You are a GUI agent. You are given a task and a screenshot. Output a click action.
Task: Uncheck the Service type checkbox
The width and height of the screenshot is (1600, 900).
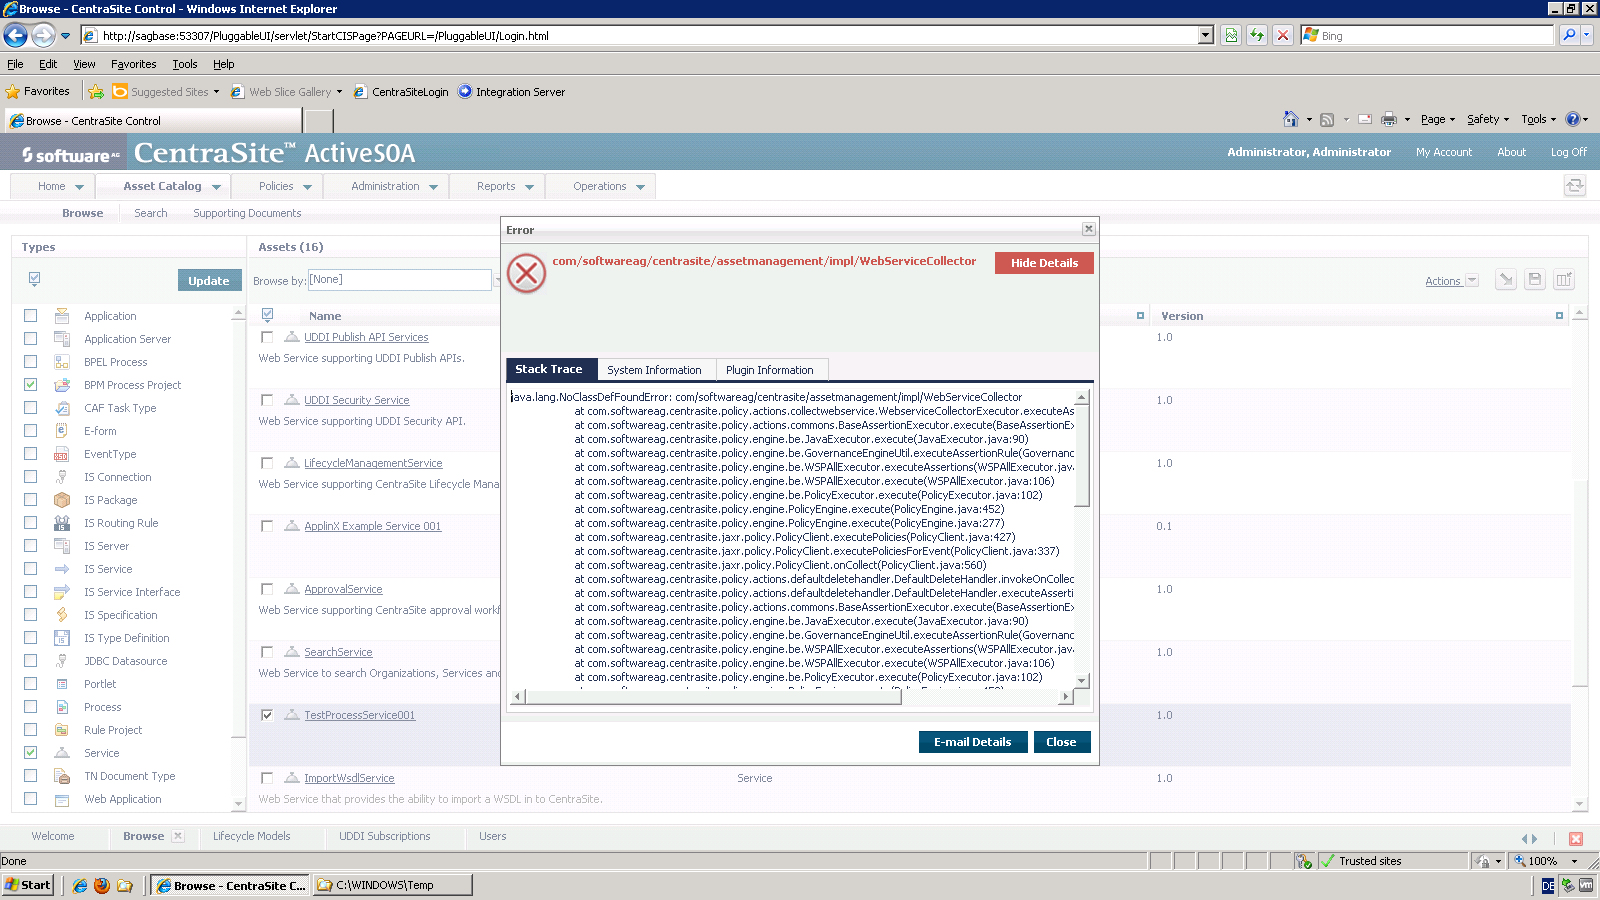[x=31, y=753]
